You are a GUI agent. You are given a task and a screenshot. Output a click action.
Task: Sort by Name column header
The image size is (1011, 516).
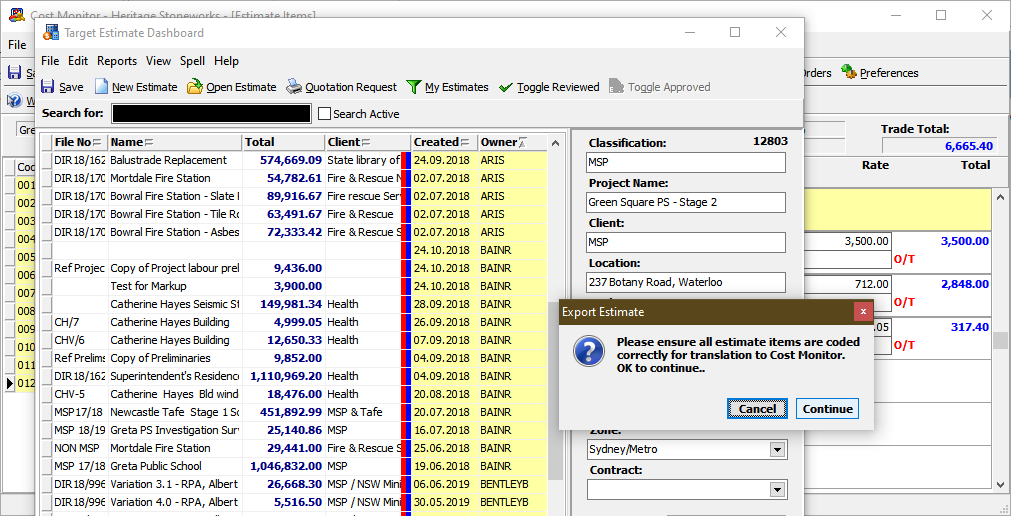click(175, 142)
